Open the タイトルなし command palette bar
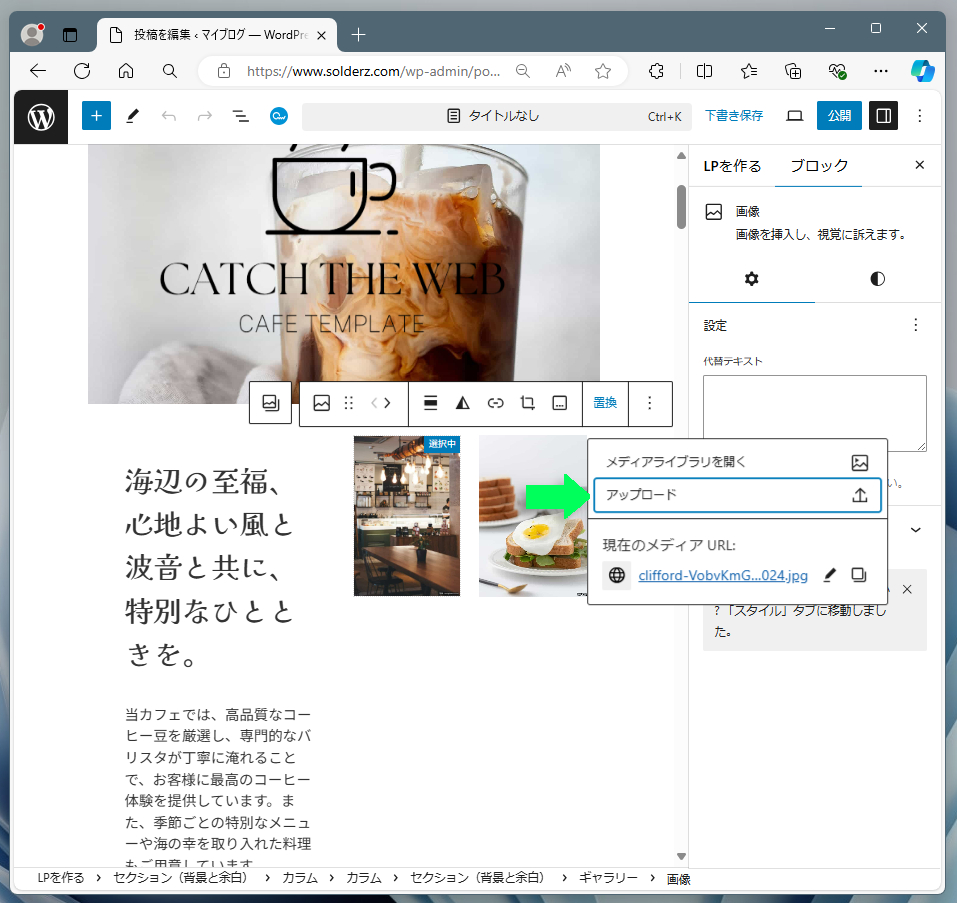The height and width of the screenshot is (903, 957). point(497,116)
